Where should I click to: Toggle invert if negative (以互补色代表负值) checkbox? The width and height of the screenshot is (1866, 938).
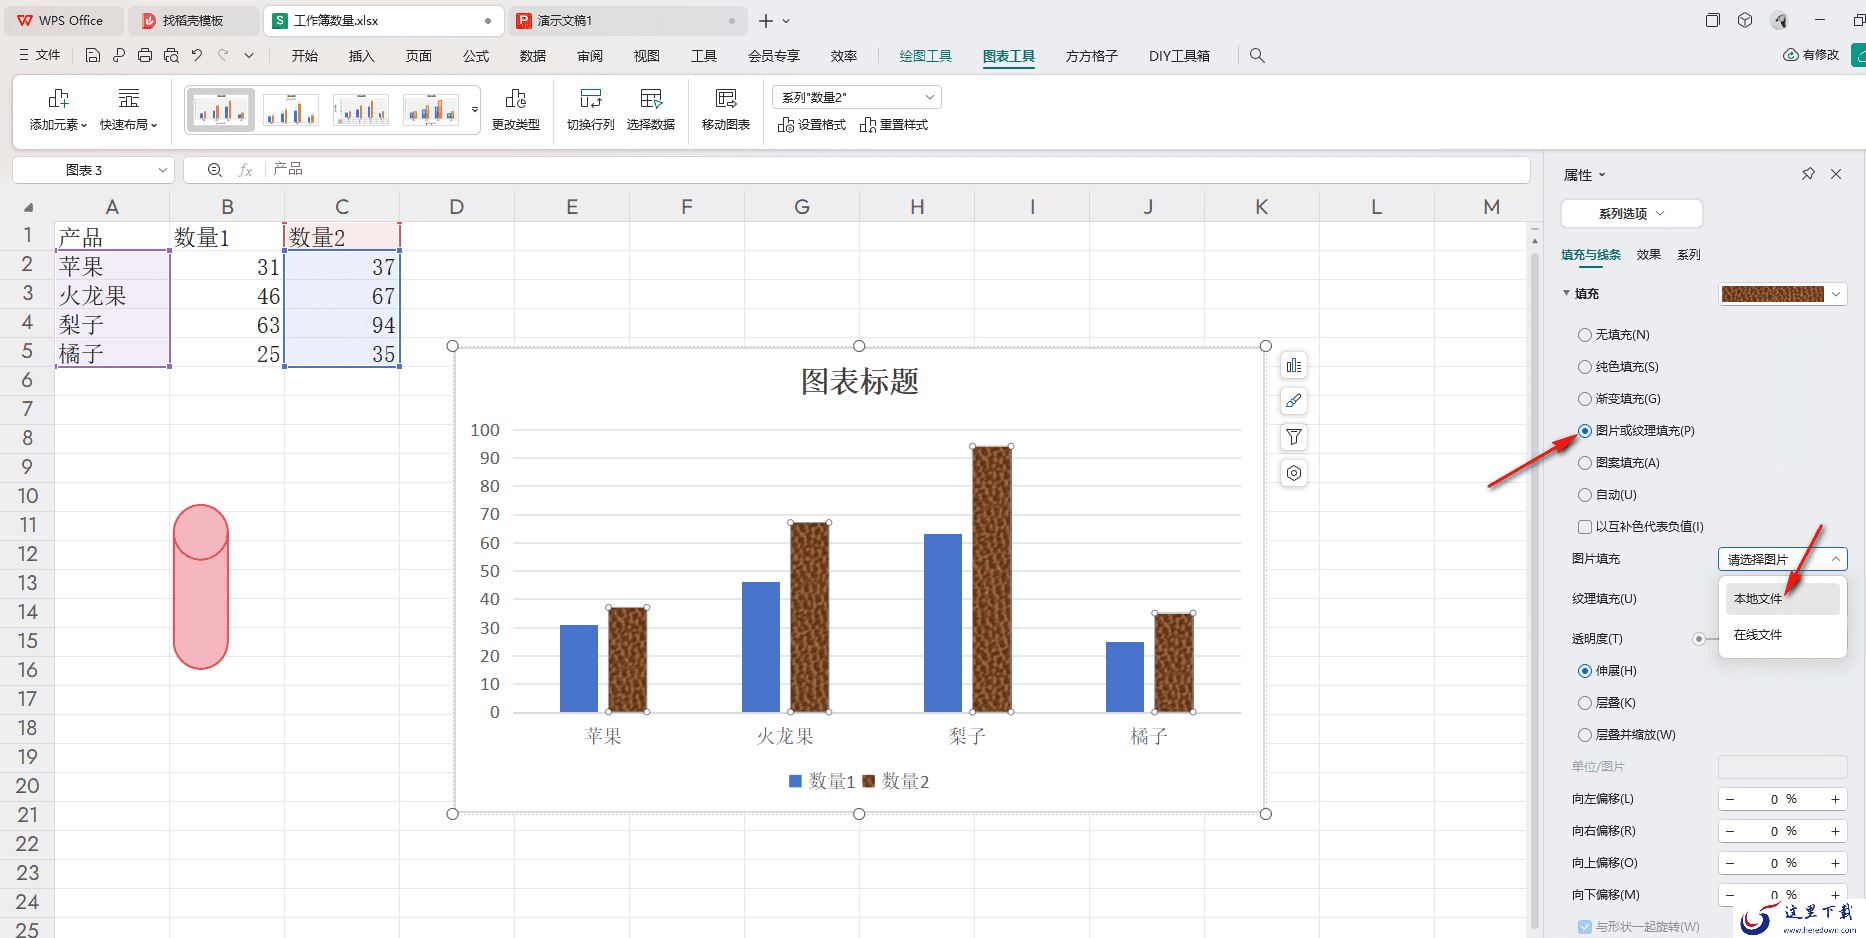click(1585, 527)
